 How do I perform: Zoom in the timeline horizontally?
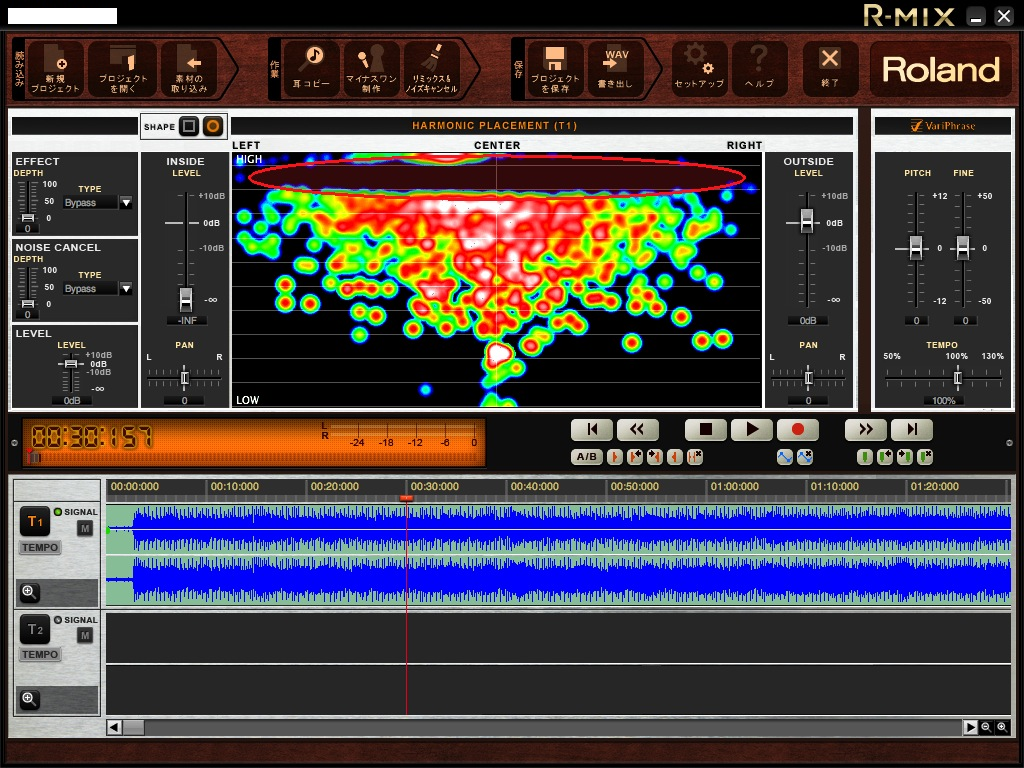coord(1002,727)
